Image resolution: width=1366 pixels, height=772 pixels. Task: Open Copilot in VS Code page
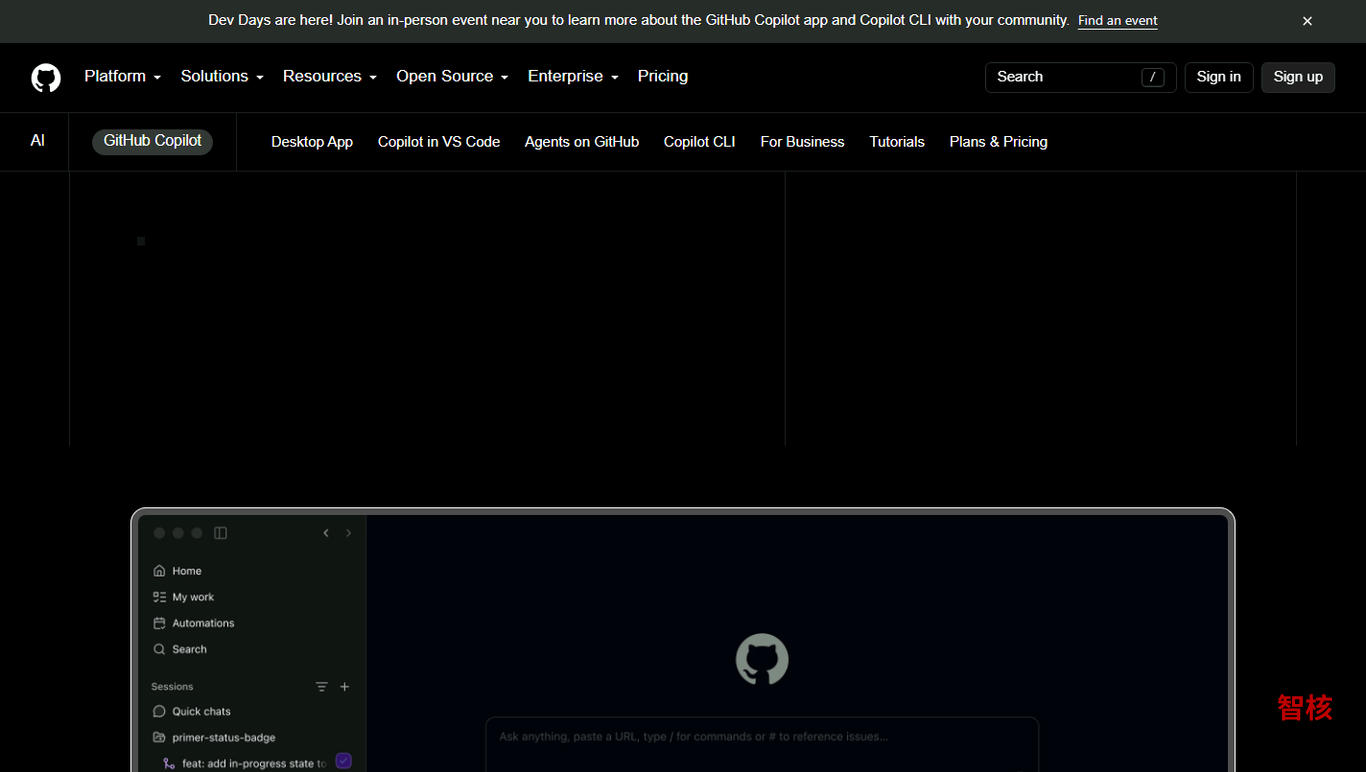click(439, 142)
